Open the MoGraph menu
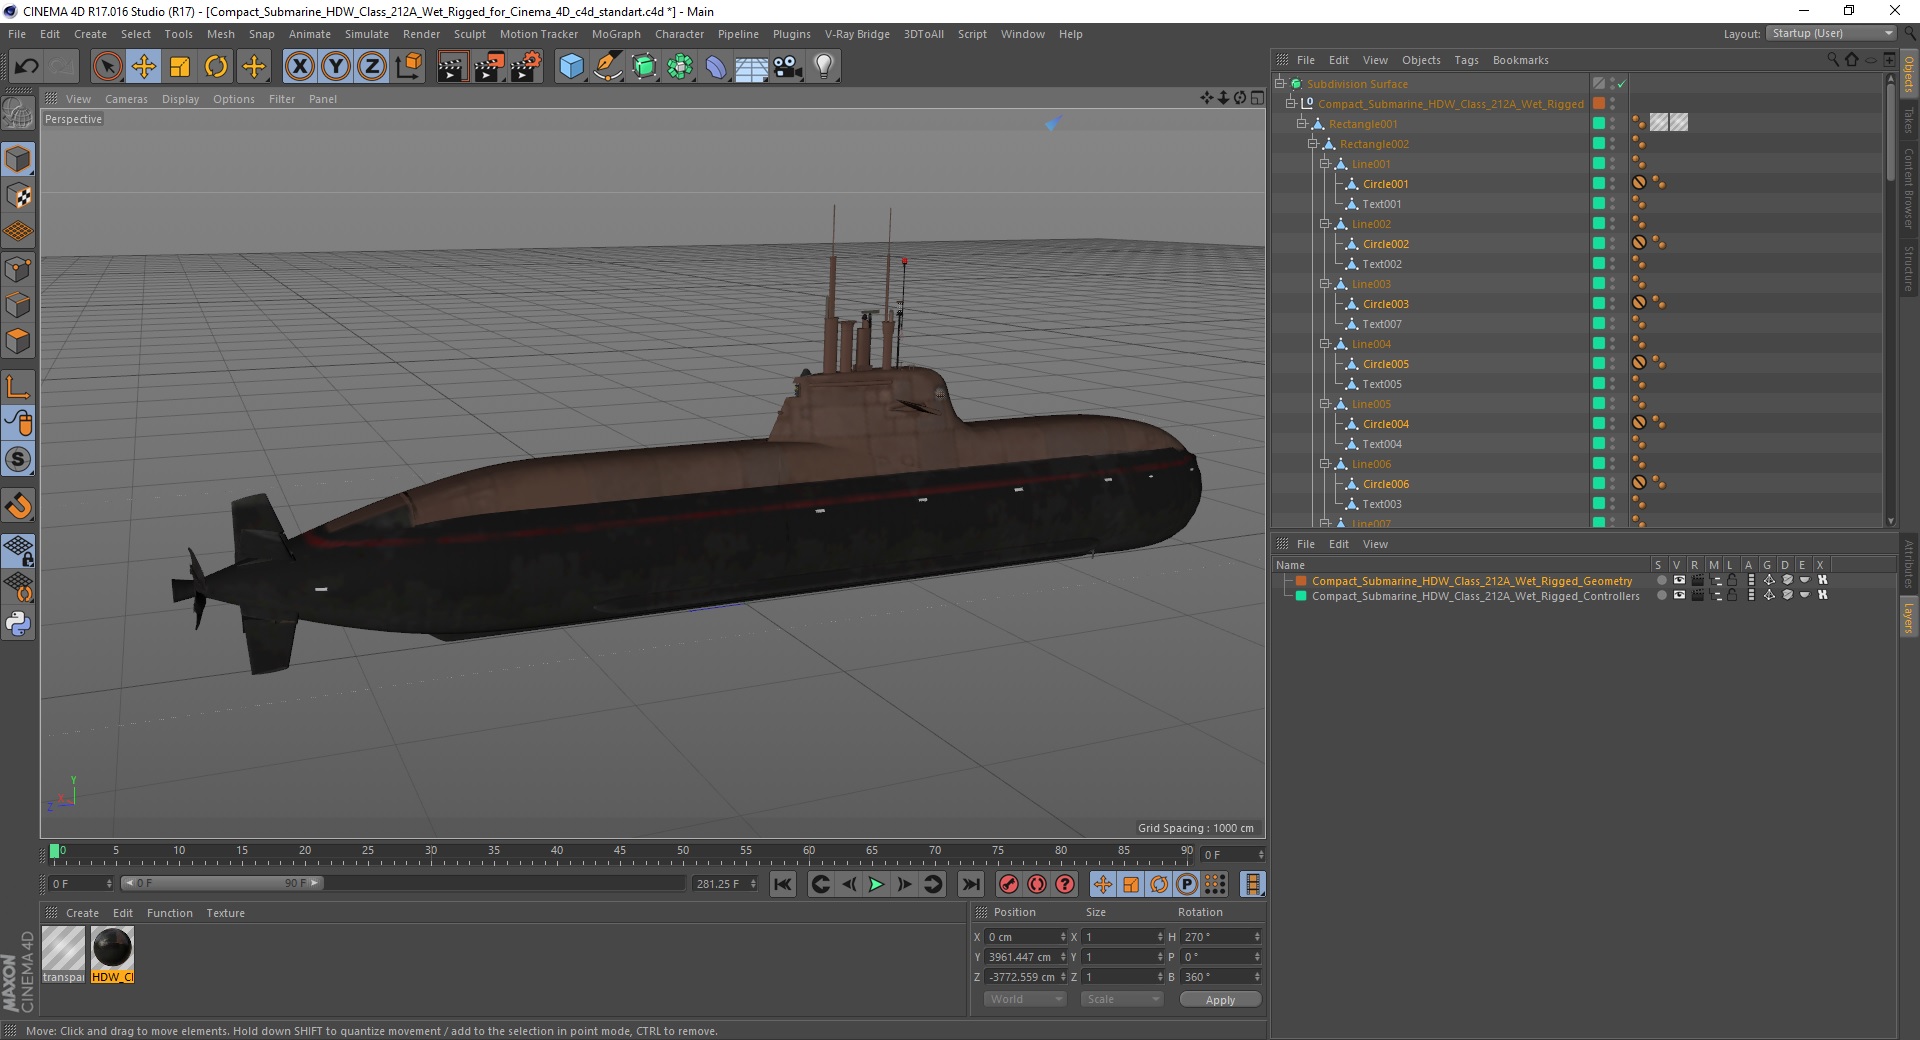1920x1040 pixels. pyautogui.click(x=616, y=34)
